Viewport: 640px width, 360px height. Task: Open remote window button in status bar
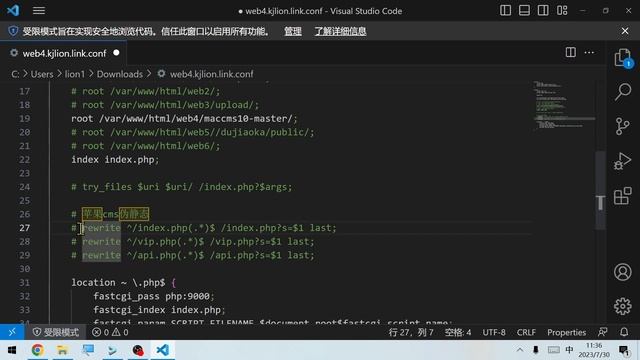click(12, 332)
